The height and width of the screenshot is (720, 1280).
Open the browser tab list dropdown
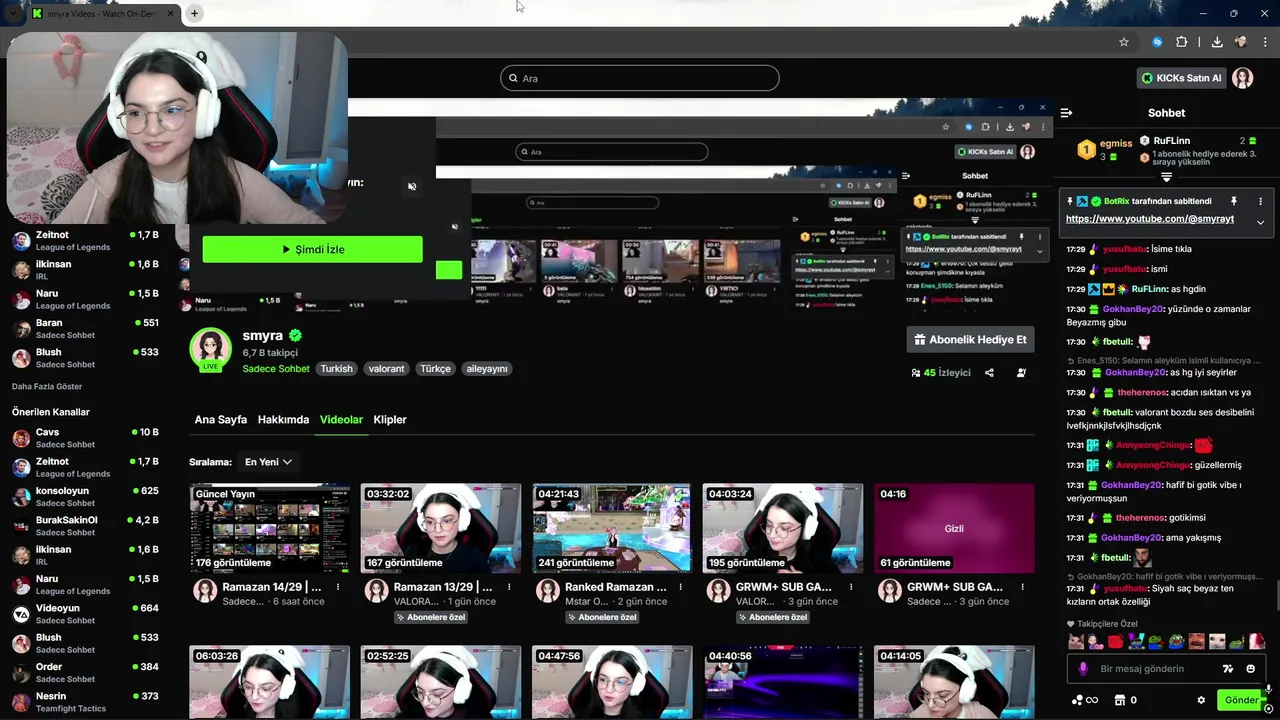click(12, 13)
